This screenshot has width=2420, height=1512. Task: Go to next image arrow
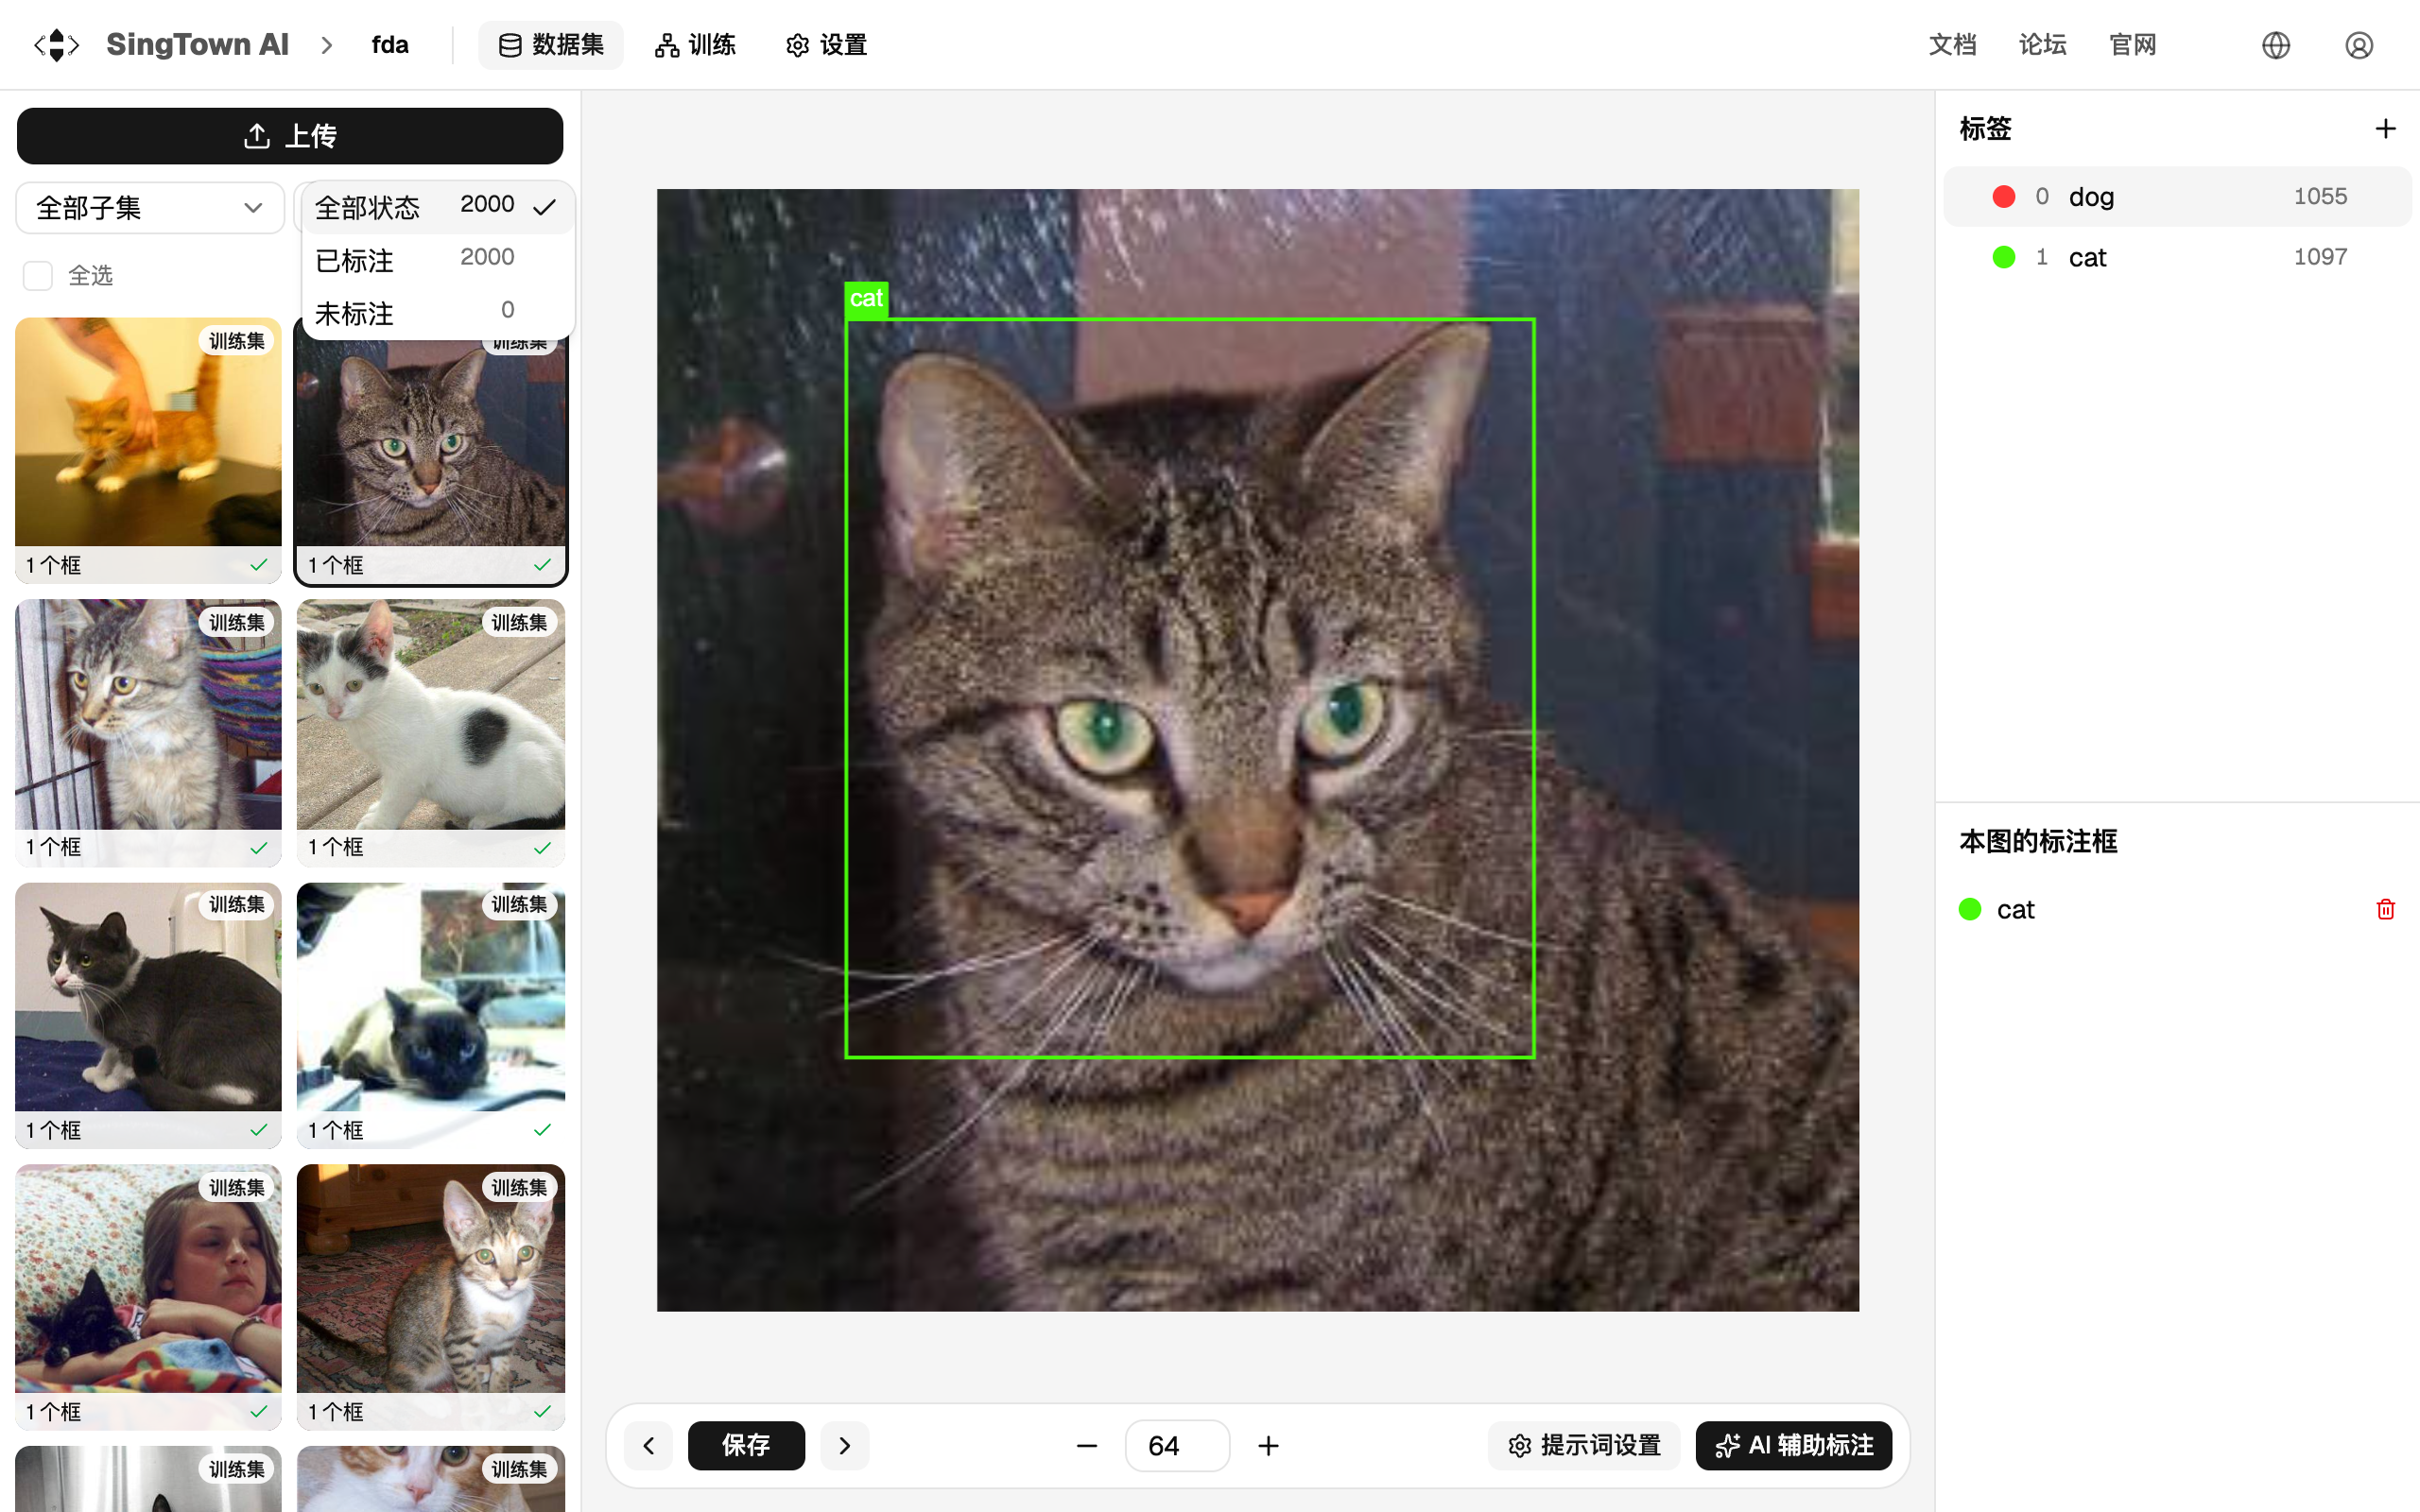[845, 1445]
